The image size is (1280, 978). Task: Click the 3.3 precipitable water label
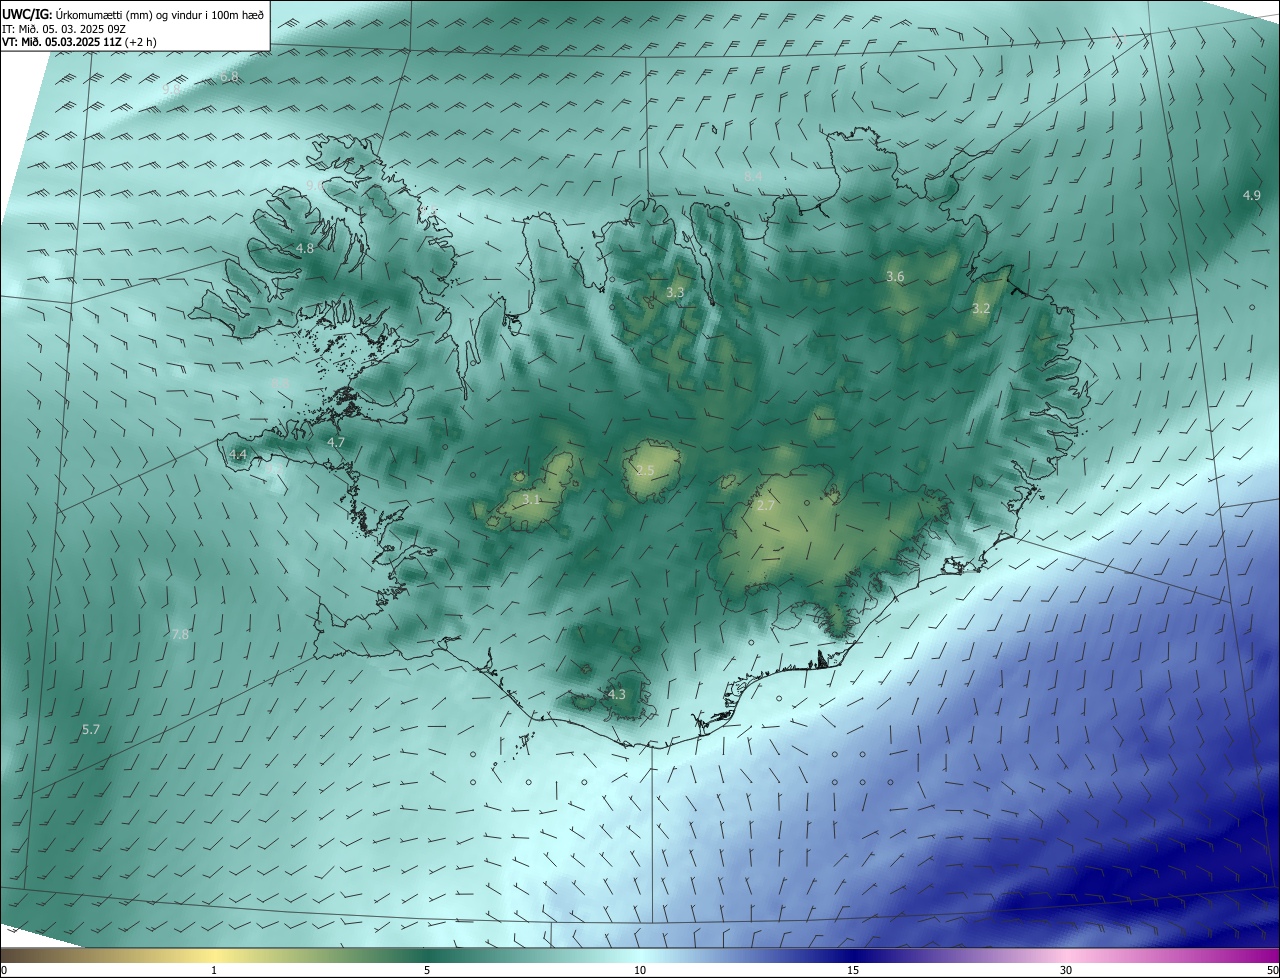pyautogui.click(x=675, y=293)
